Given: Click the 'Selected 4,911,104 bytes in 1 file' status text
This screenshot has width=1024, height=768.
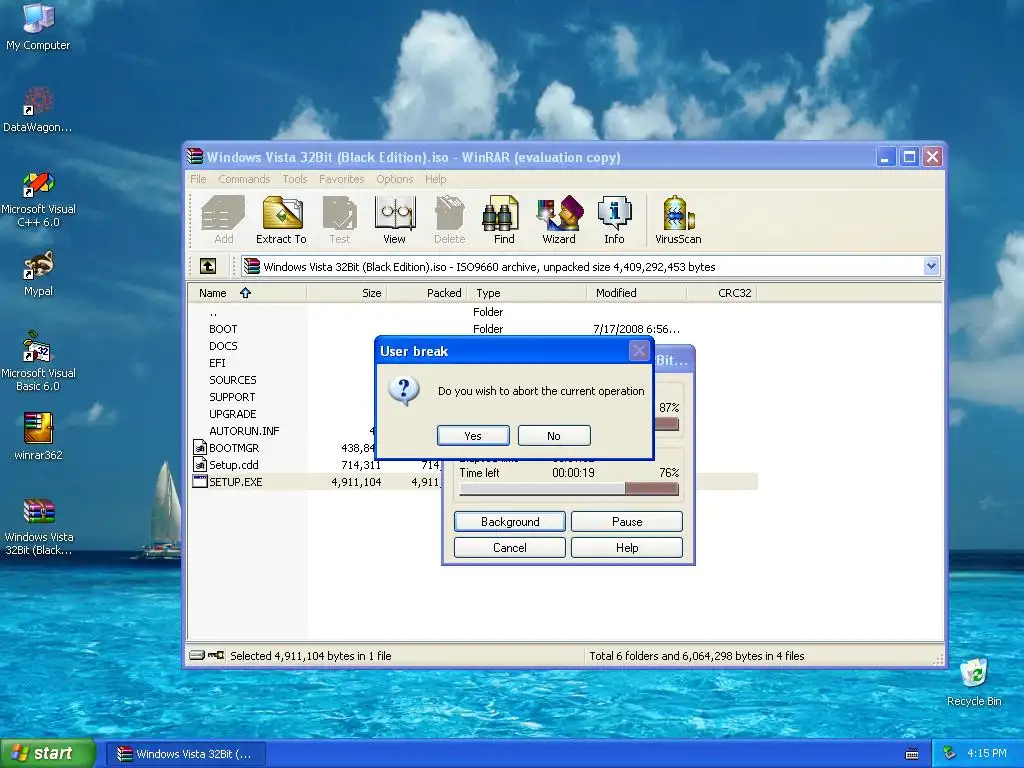Looking at the screenshot, I should click(x=311, y=656).
